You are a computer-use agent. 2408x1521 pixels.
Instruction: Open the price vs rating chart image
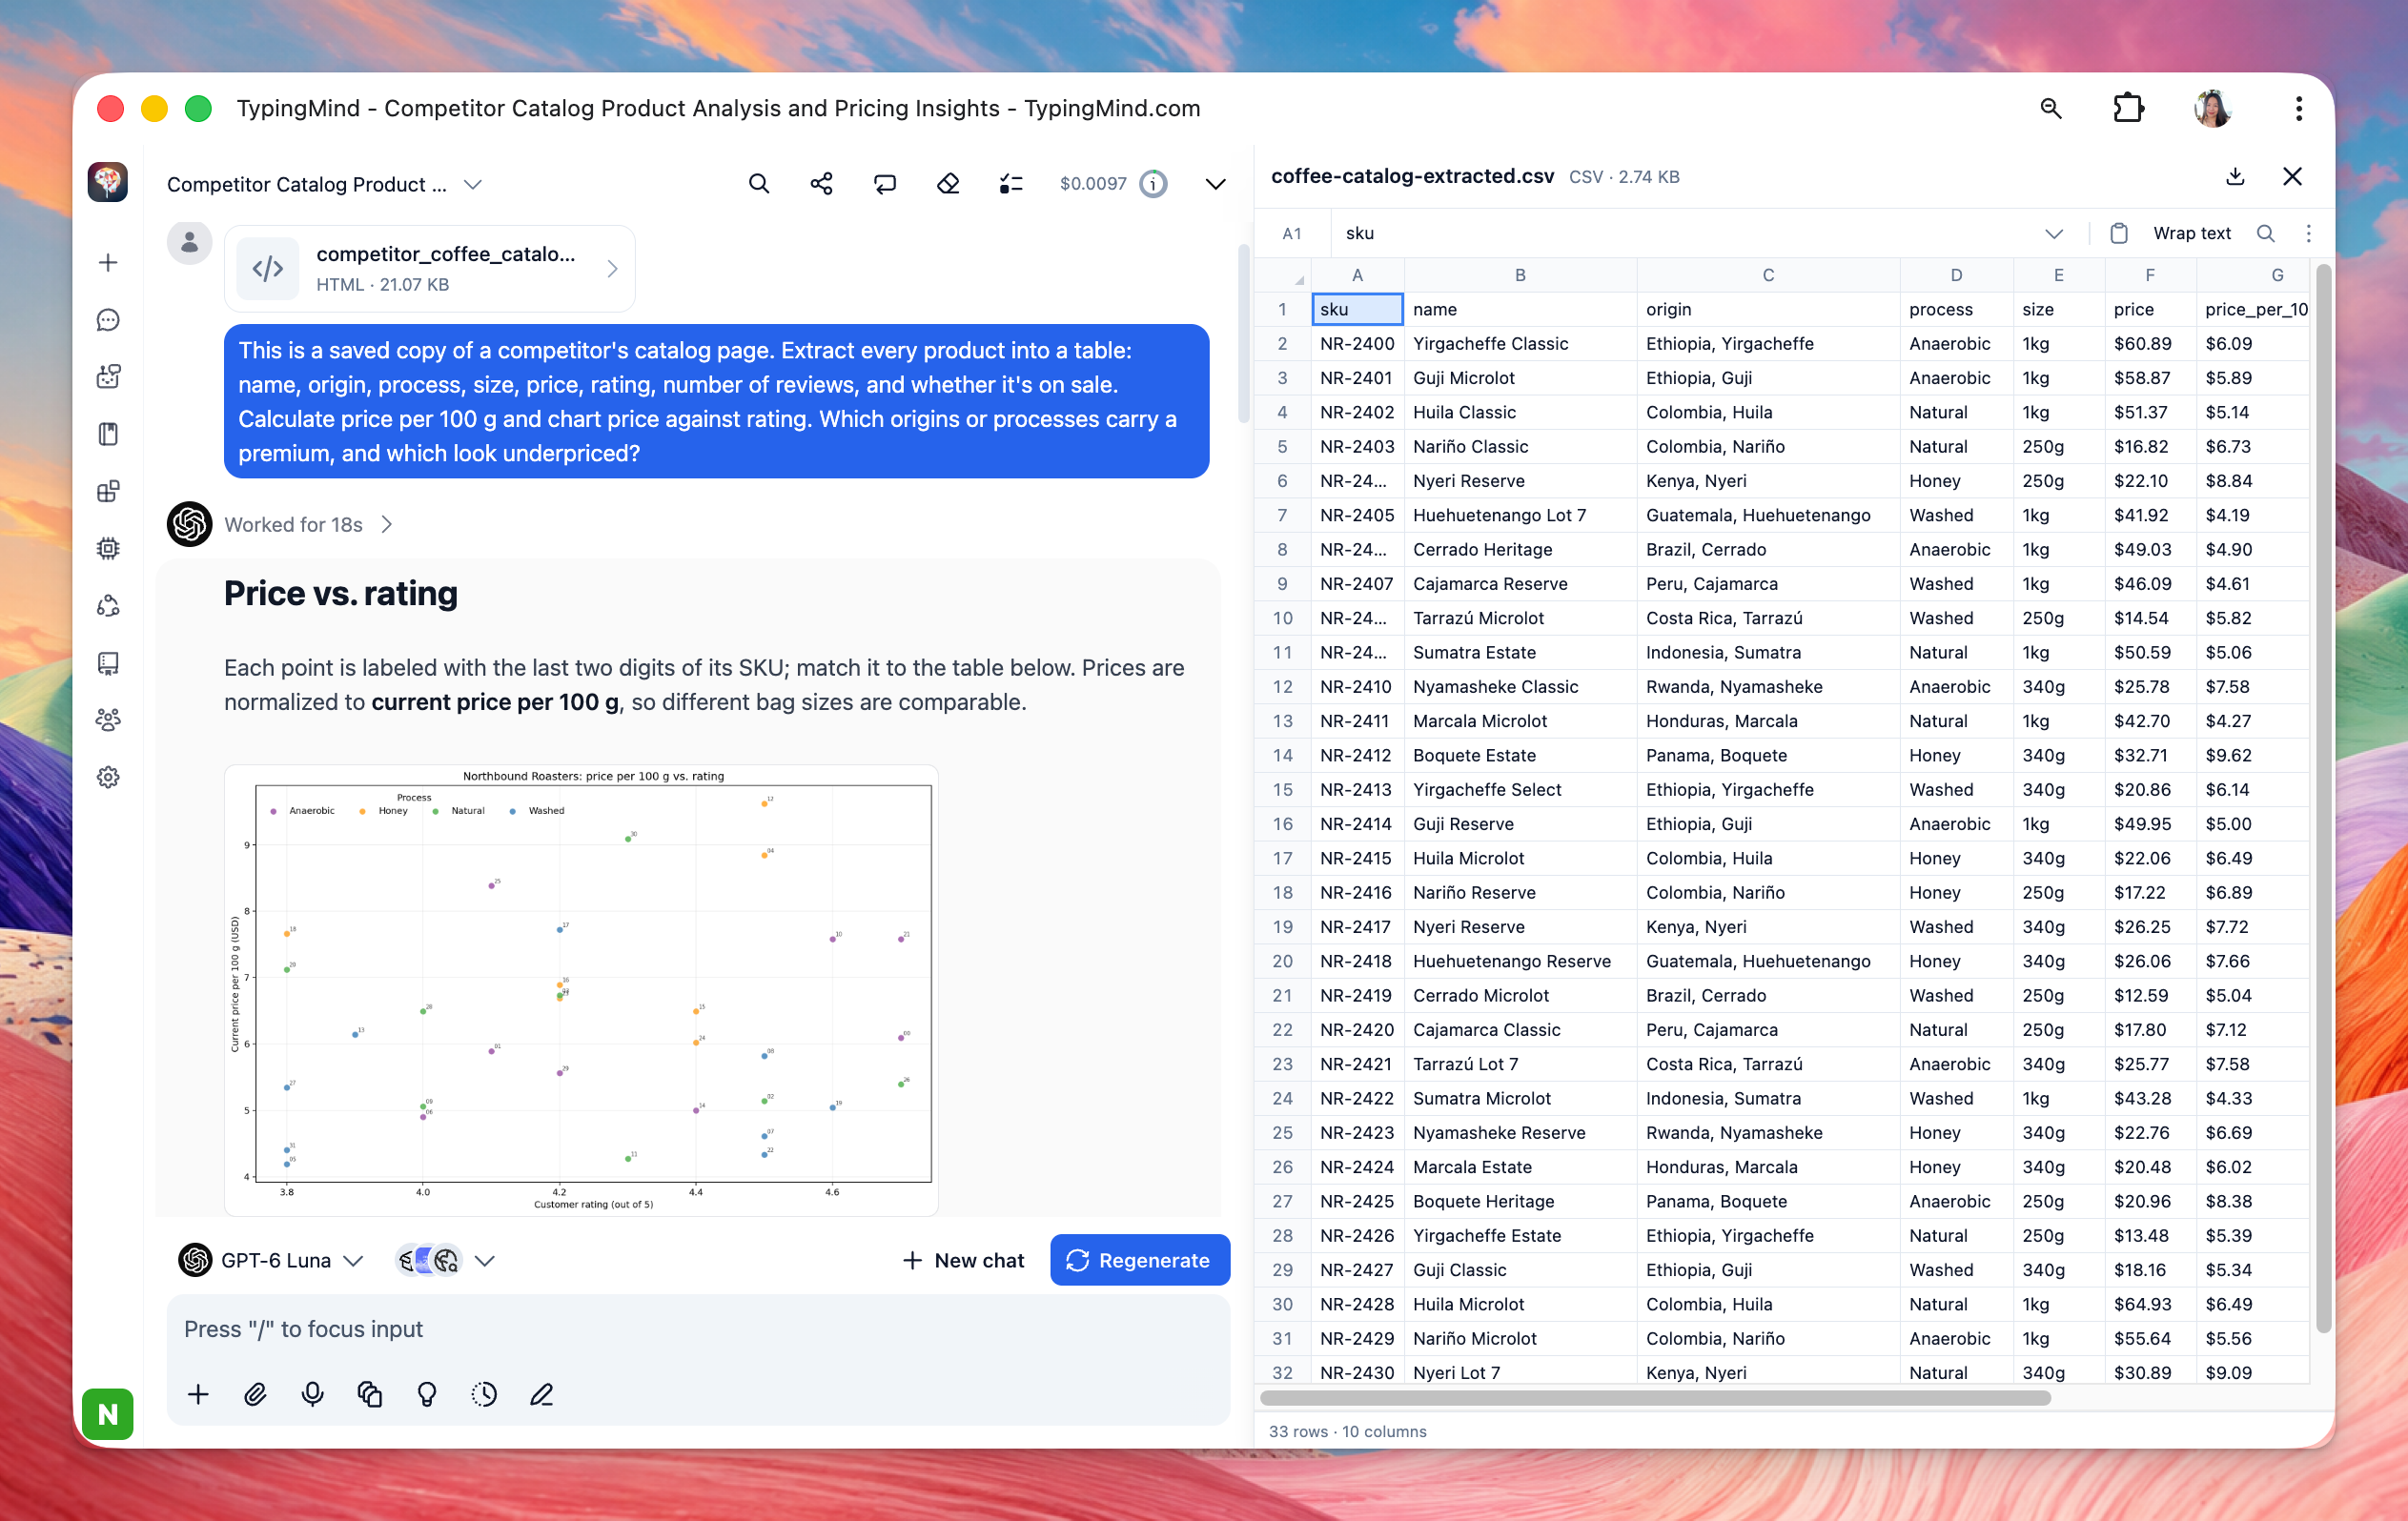[x=581, y=990]
